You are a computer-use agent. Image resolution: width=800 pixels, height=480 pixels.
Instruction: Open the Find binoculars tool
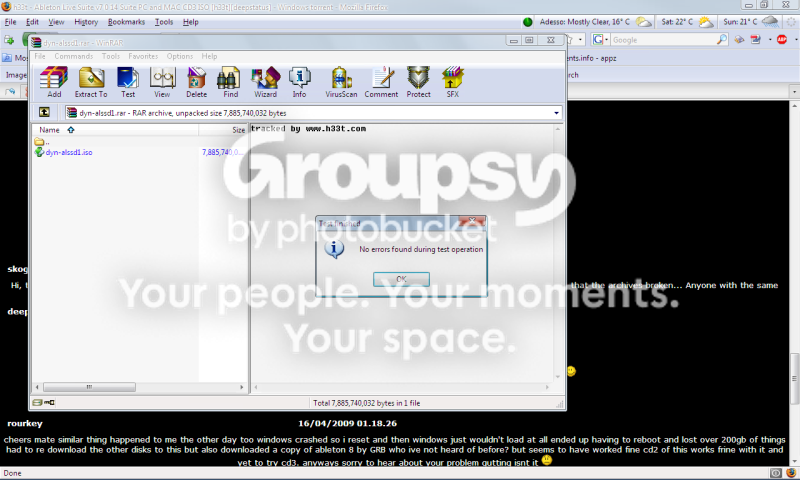(230, 82)
